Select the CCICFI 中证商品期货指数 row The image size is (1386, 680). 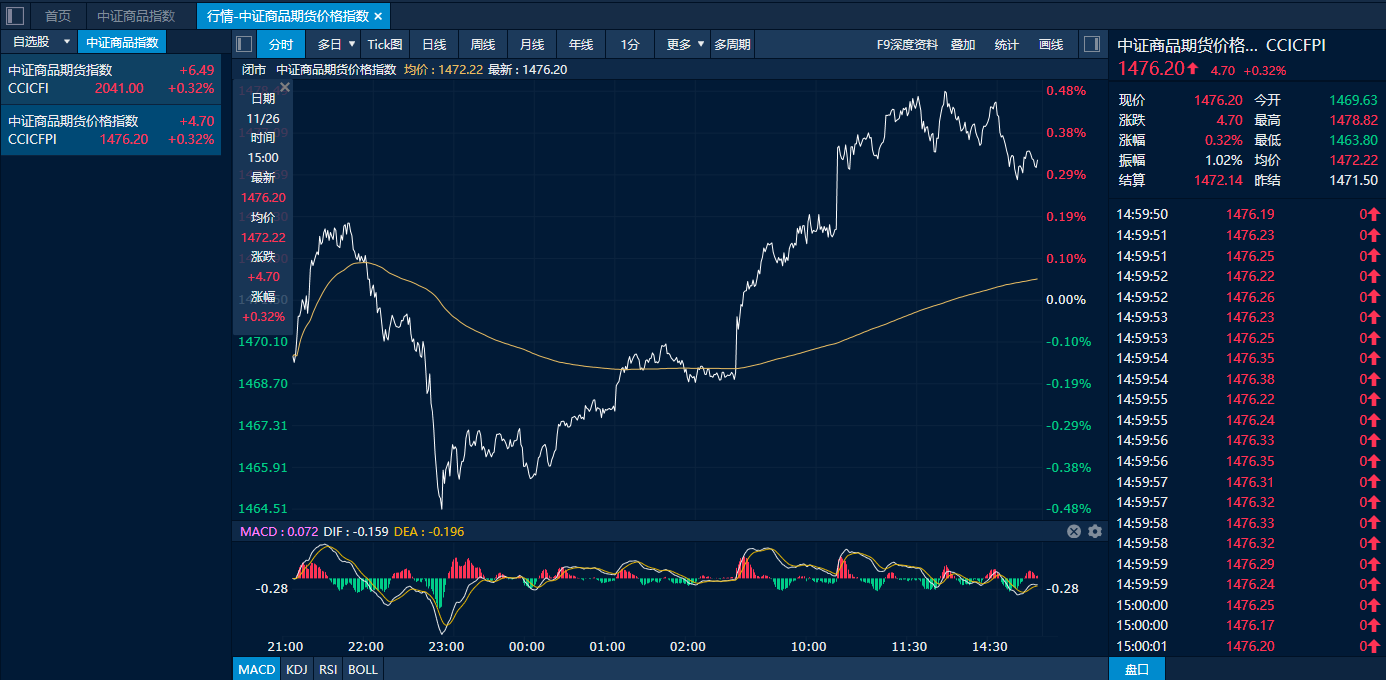[110, 79]
